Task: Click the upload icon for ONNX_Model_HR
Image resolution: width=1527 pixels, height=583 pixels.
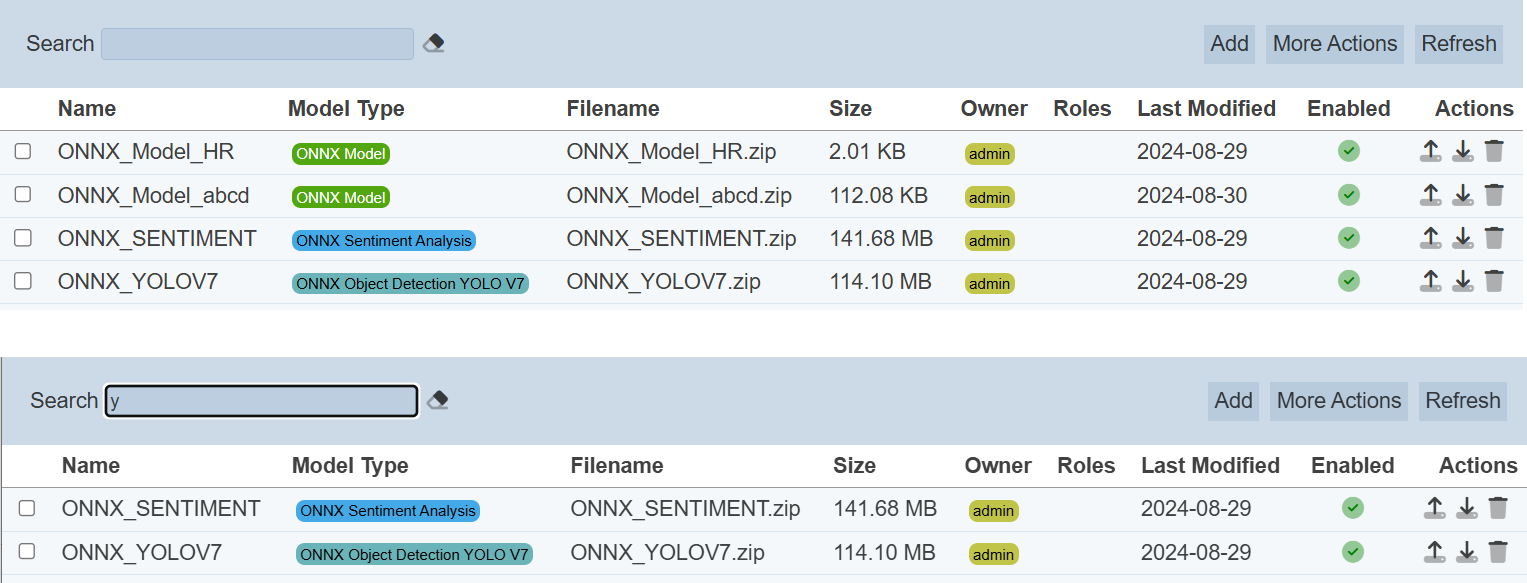Action: click(1431, 152)
